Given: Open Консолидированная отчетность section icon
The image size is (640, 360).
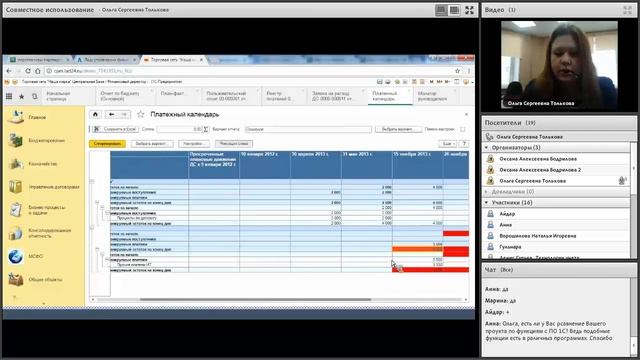Looking at the screenshot, I should point(16,233).
